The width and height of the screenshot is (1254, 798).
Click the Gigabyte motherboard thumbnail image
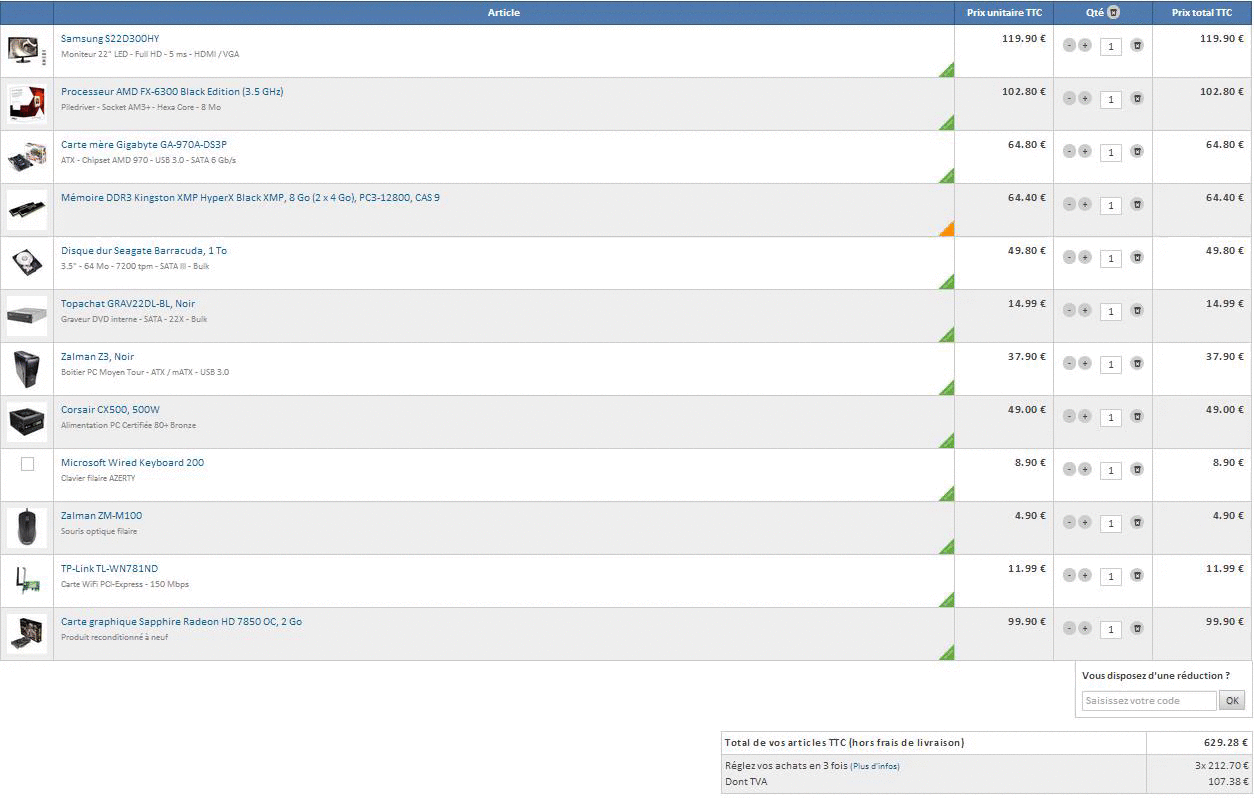tap(27, 157)
